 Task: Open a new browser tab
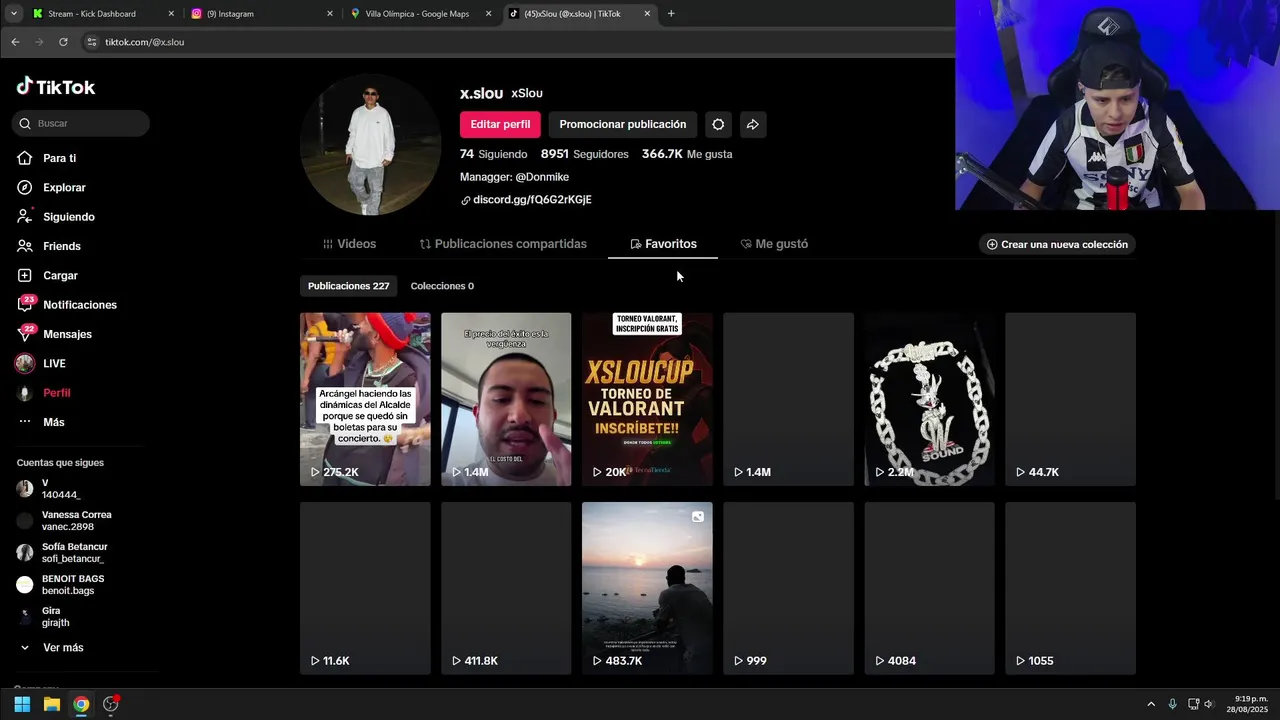click(671, 14)
